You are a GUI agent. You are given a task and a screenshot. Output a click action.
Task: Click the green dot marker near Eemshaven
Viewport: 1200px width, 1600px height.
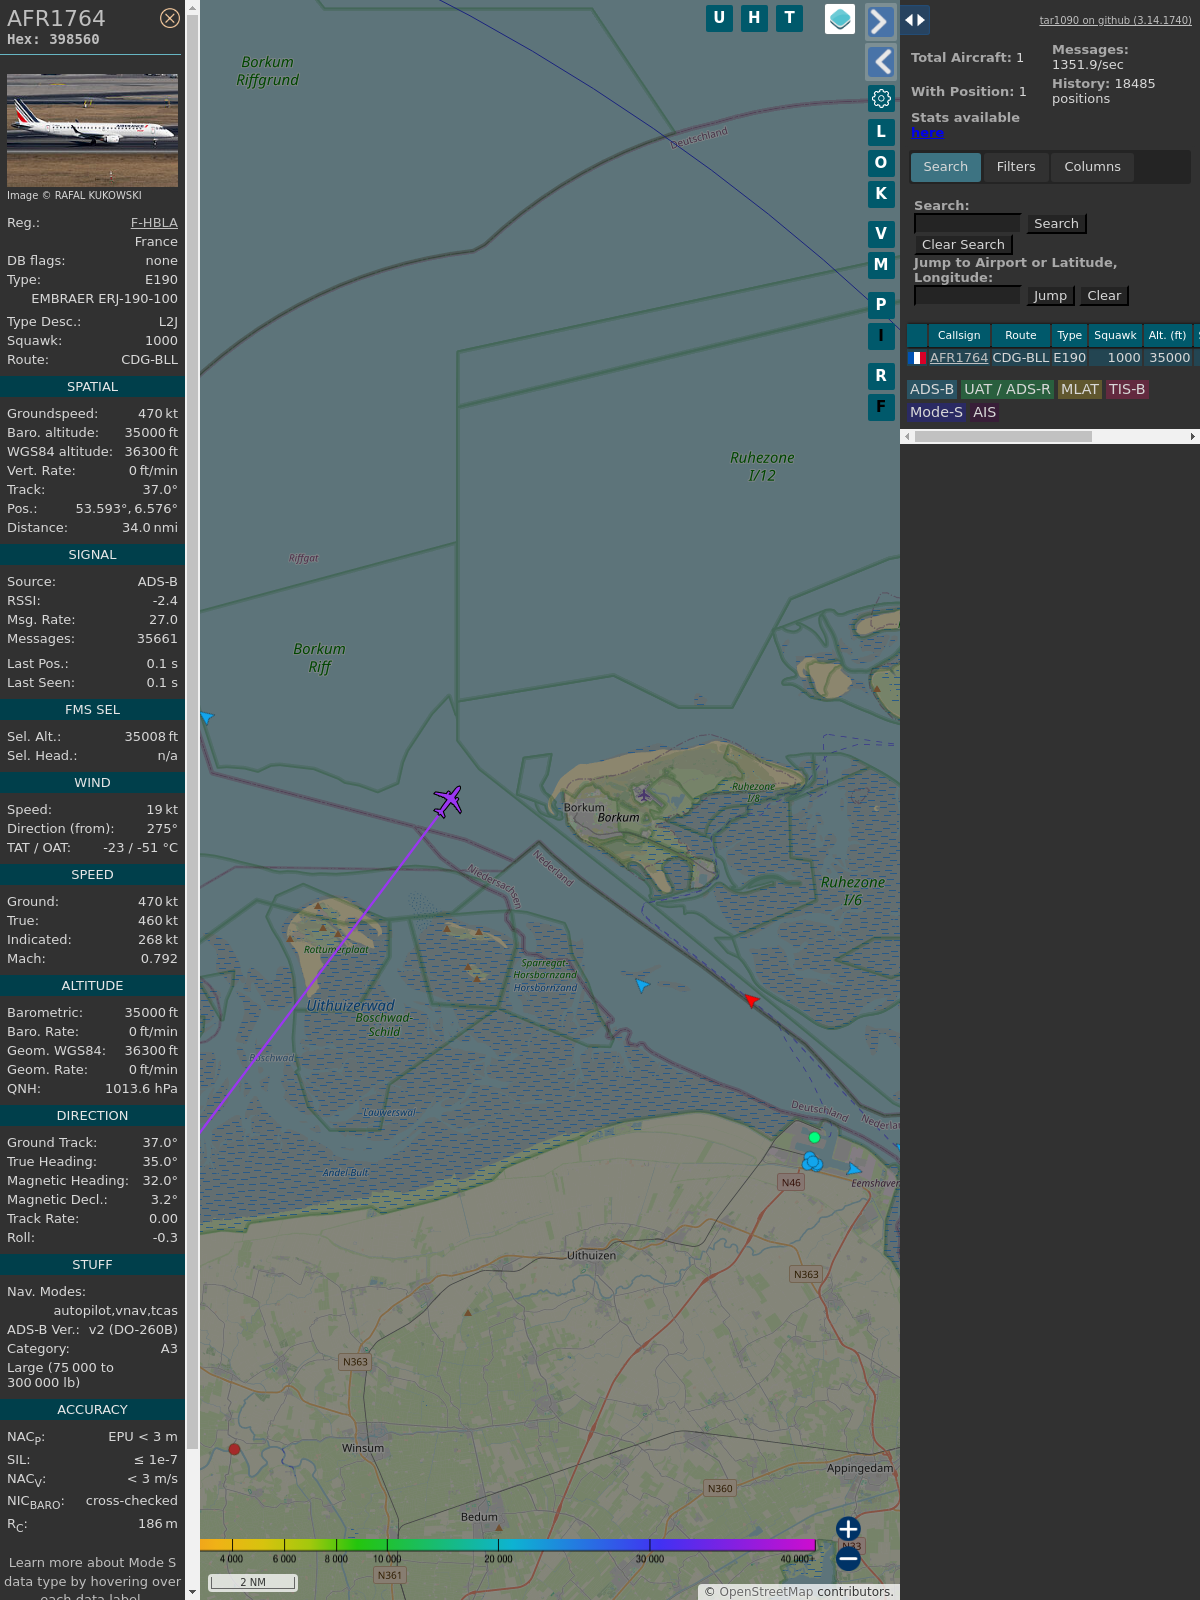coord(814,1138)
